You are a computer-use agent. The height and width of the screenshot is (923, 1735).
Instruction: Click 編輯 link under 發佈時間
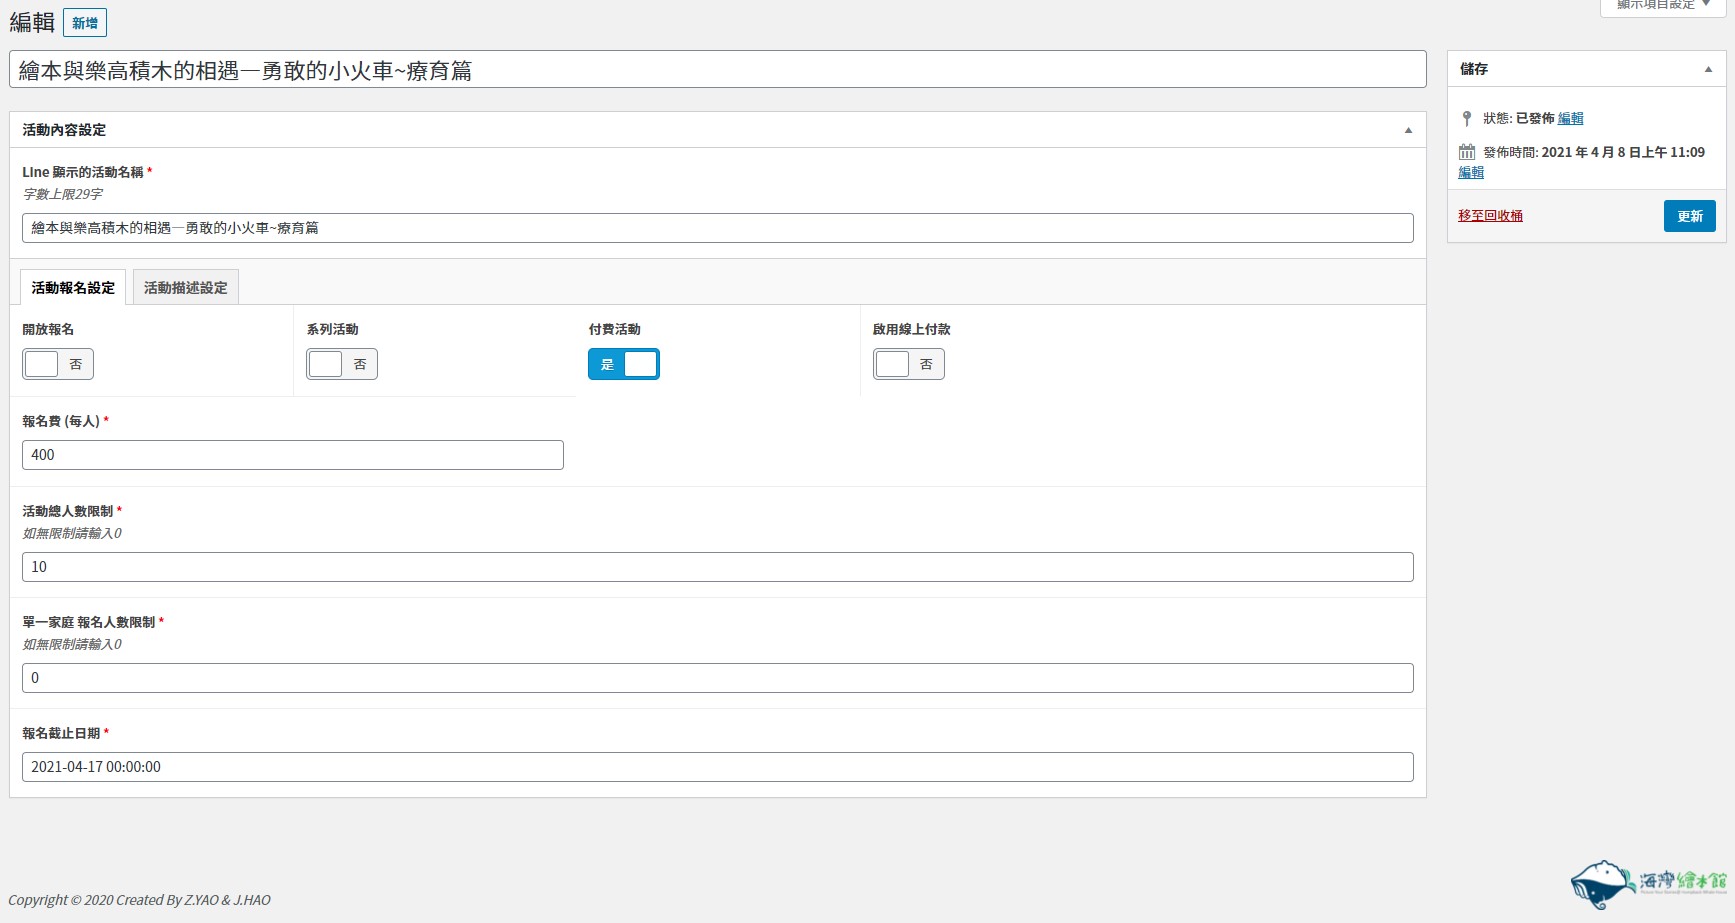[x=1471, y=172]
